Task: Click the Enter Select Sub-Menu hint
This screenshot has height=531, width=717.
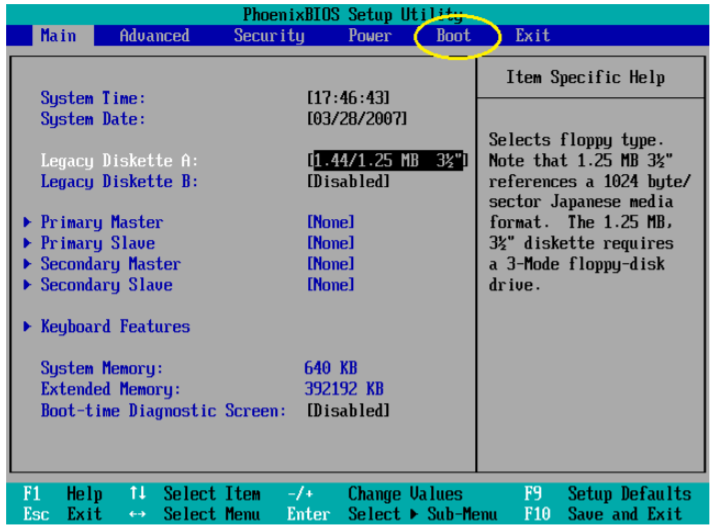Action: [x=392, y=514]
